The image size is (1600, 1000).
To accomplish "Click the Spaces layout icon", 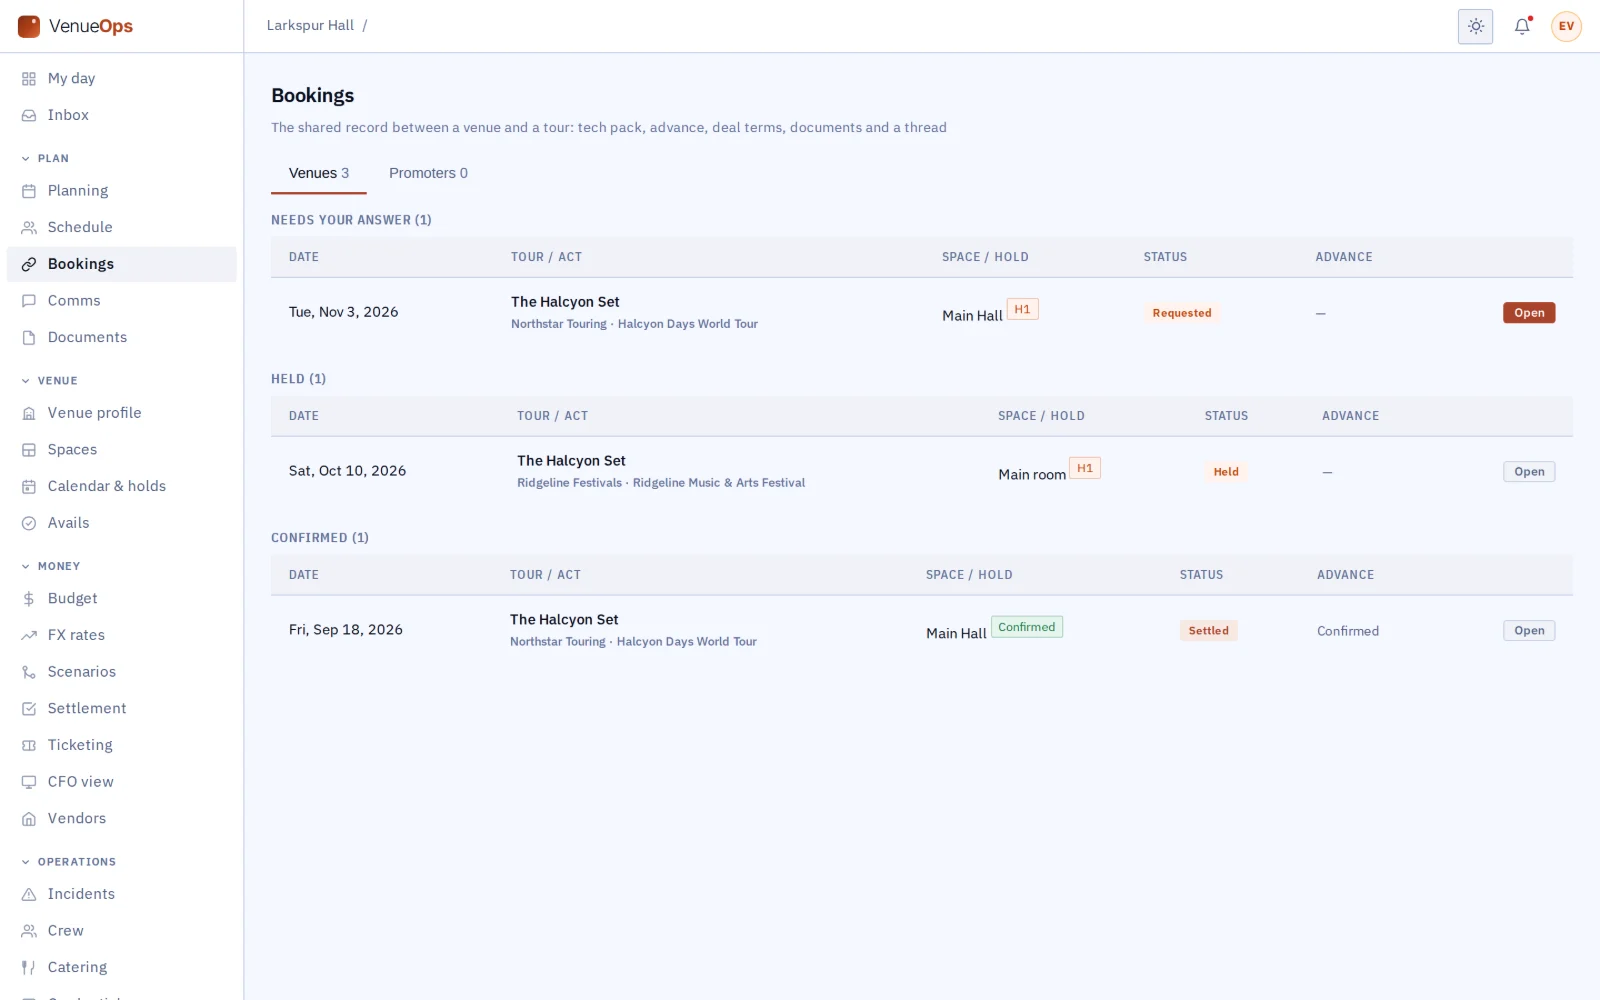I will tap(29, 450).
